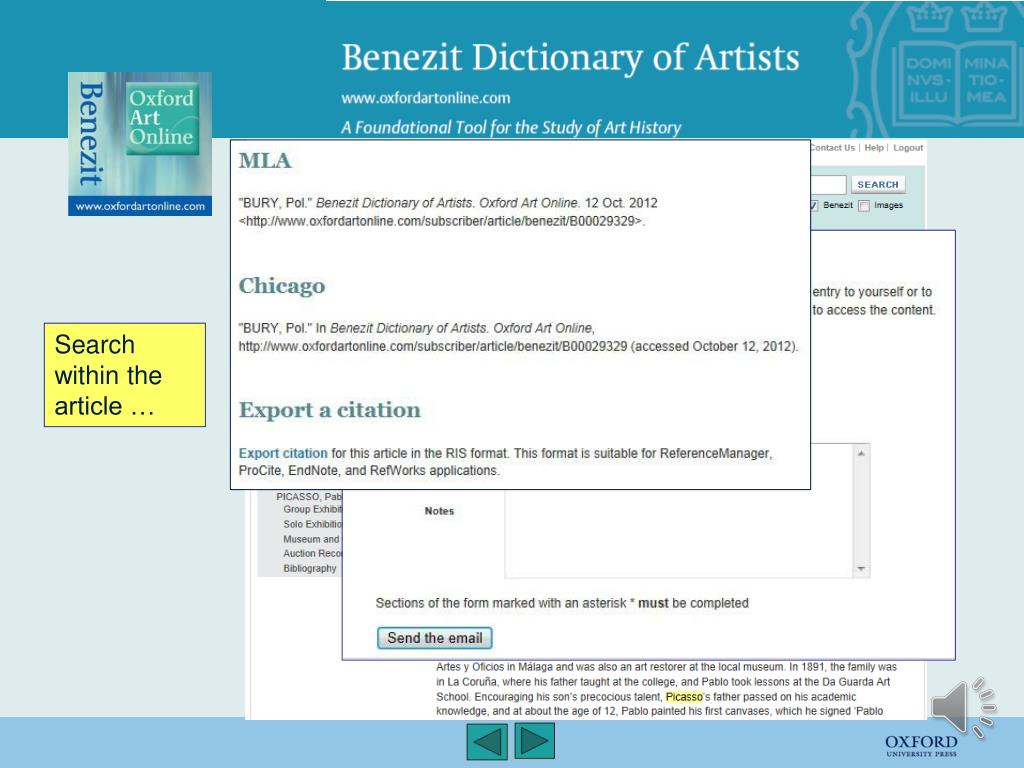The height and width of the screenshot is (768, 1024).
Task: Click the Export a citation heading
Action: 329,410
